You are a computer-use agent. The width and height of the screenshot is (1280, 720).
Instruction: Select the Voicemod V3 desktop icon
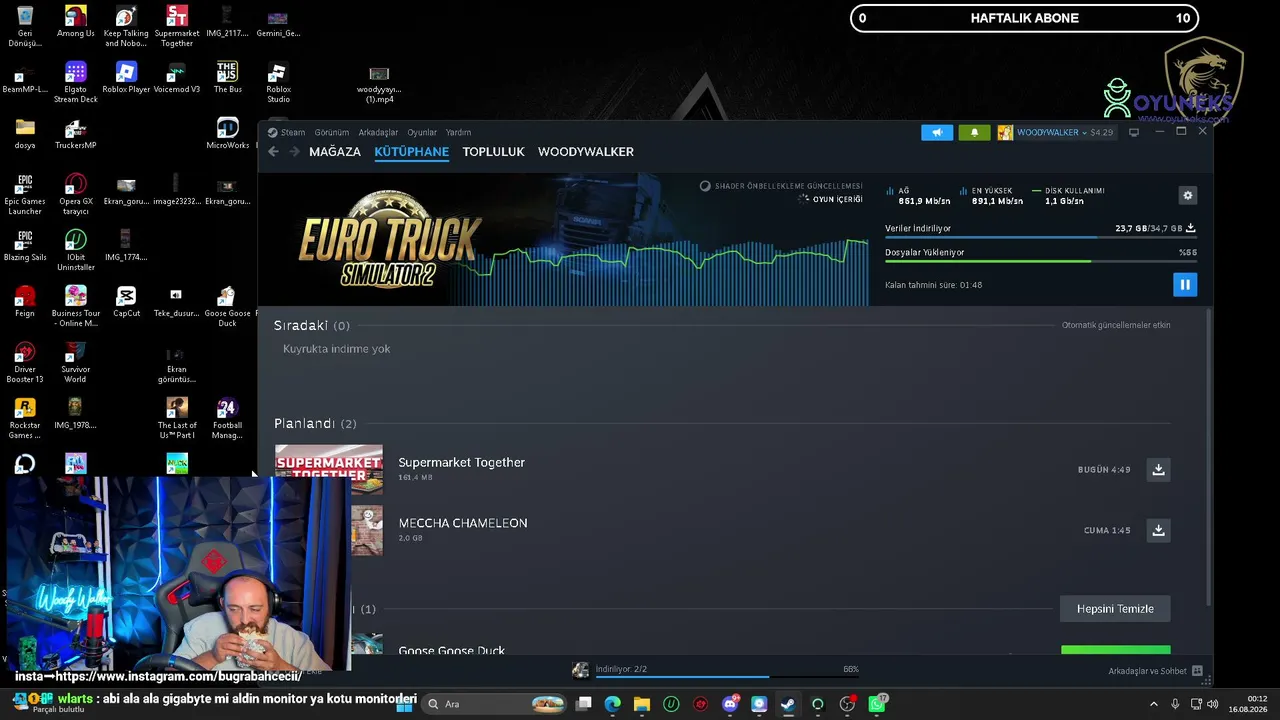[177, 77]
